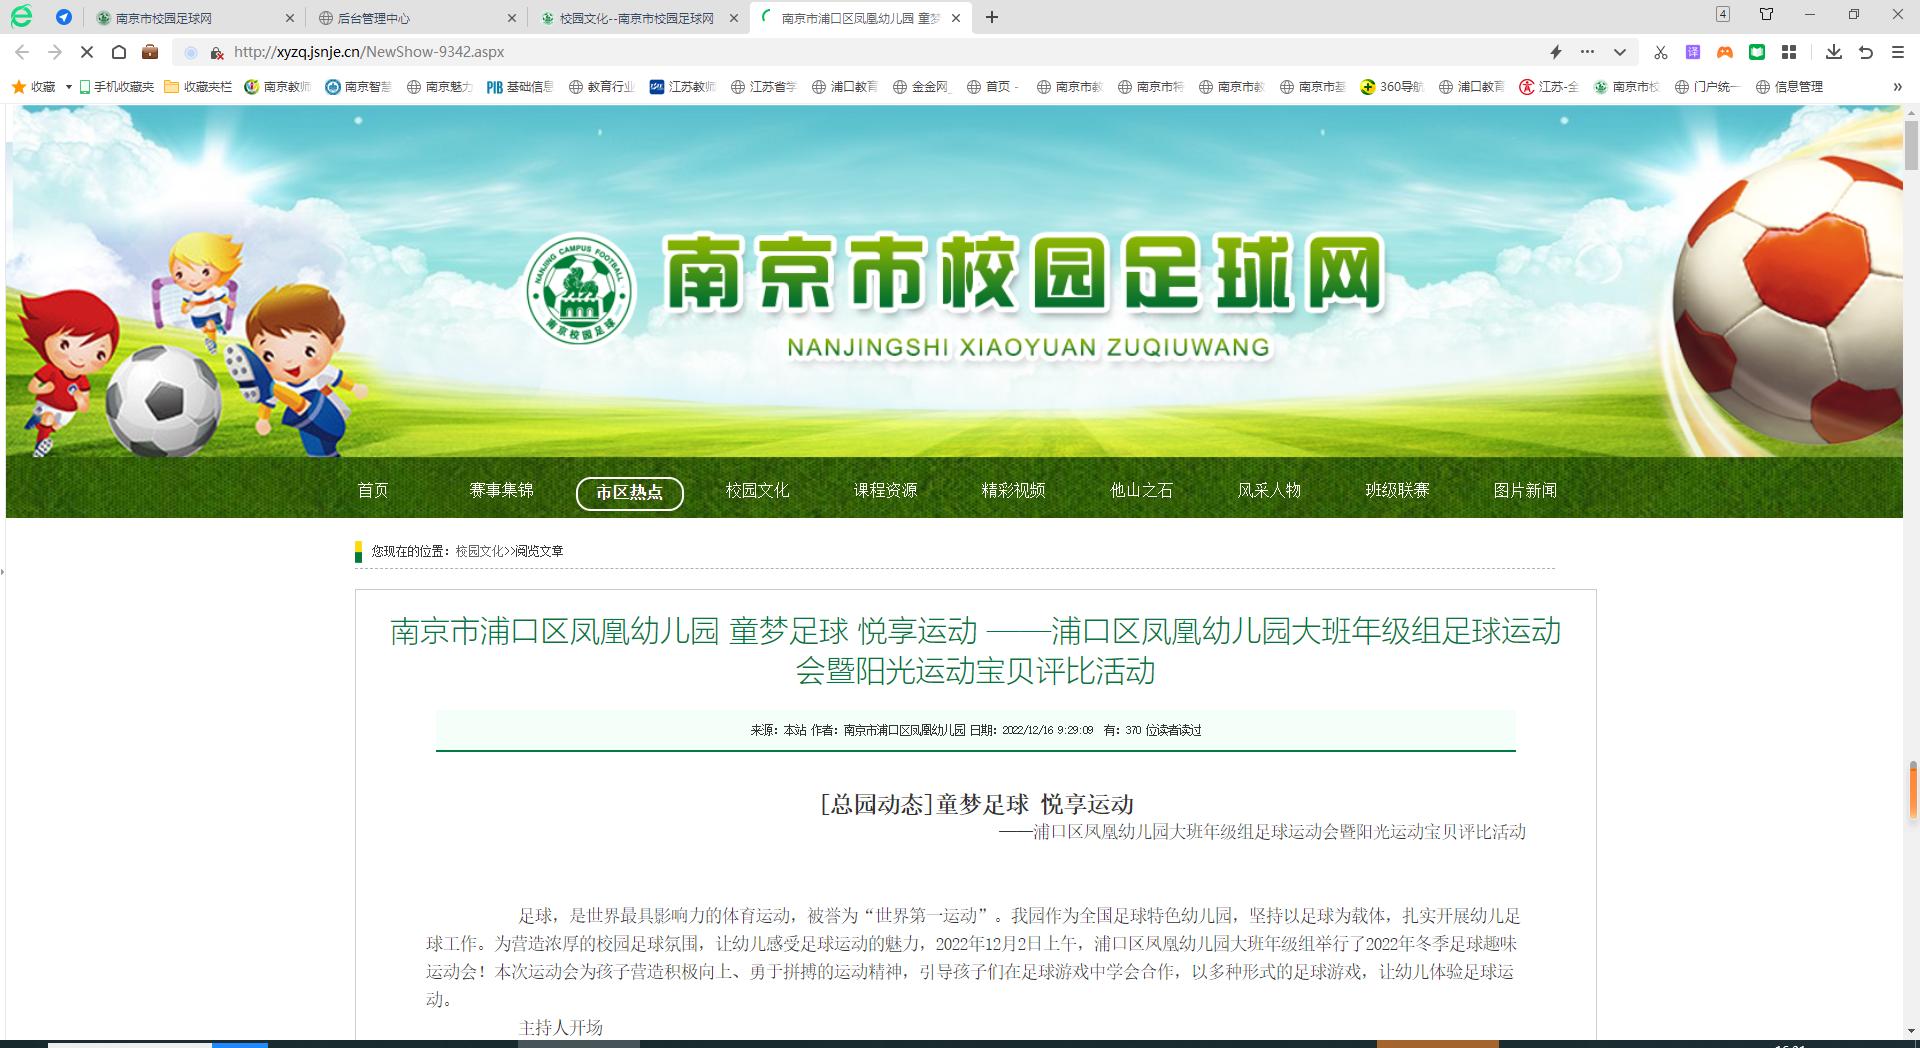Open the skin shirt icon
The image size is (1920, 1048).
[1766, 14]
